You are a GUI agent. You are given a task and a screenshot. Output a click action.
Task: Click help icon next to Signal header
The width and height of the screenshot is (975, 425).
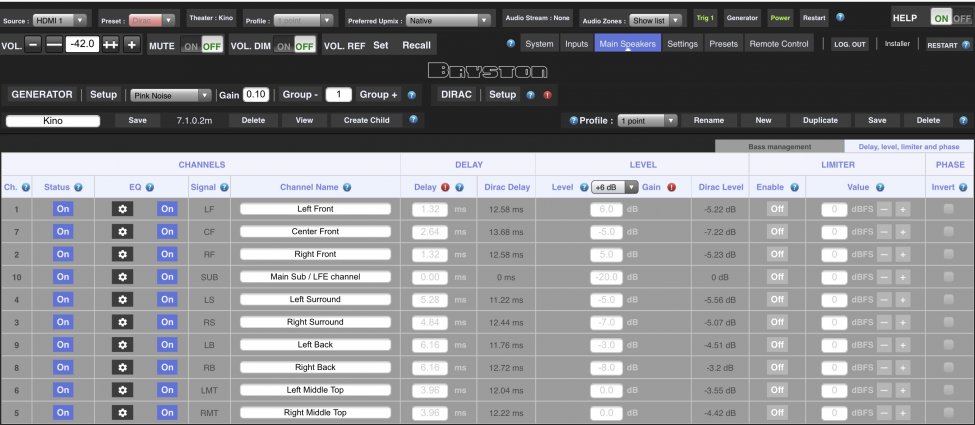(x=224, y=187)
